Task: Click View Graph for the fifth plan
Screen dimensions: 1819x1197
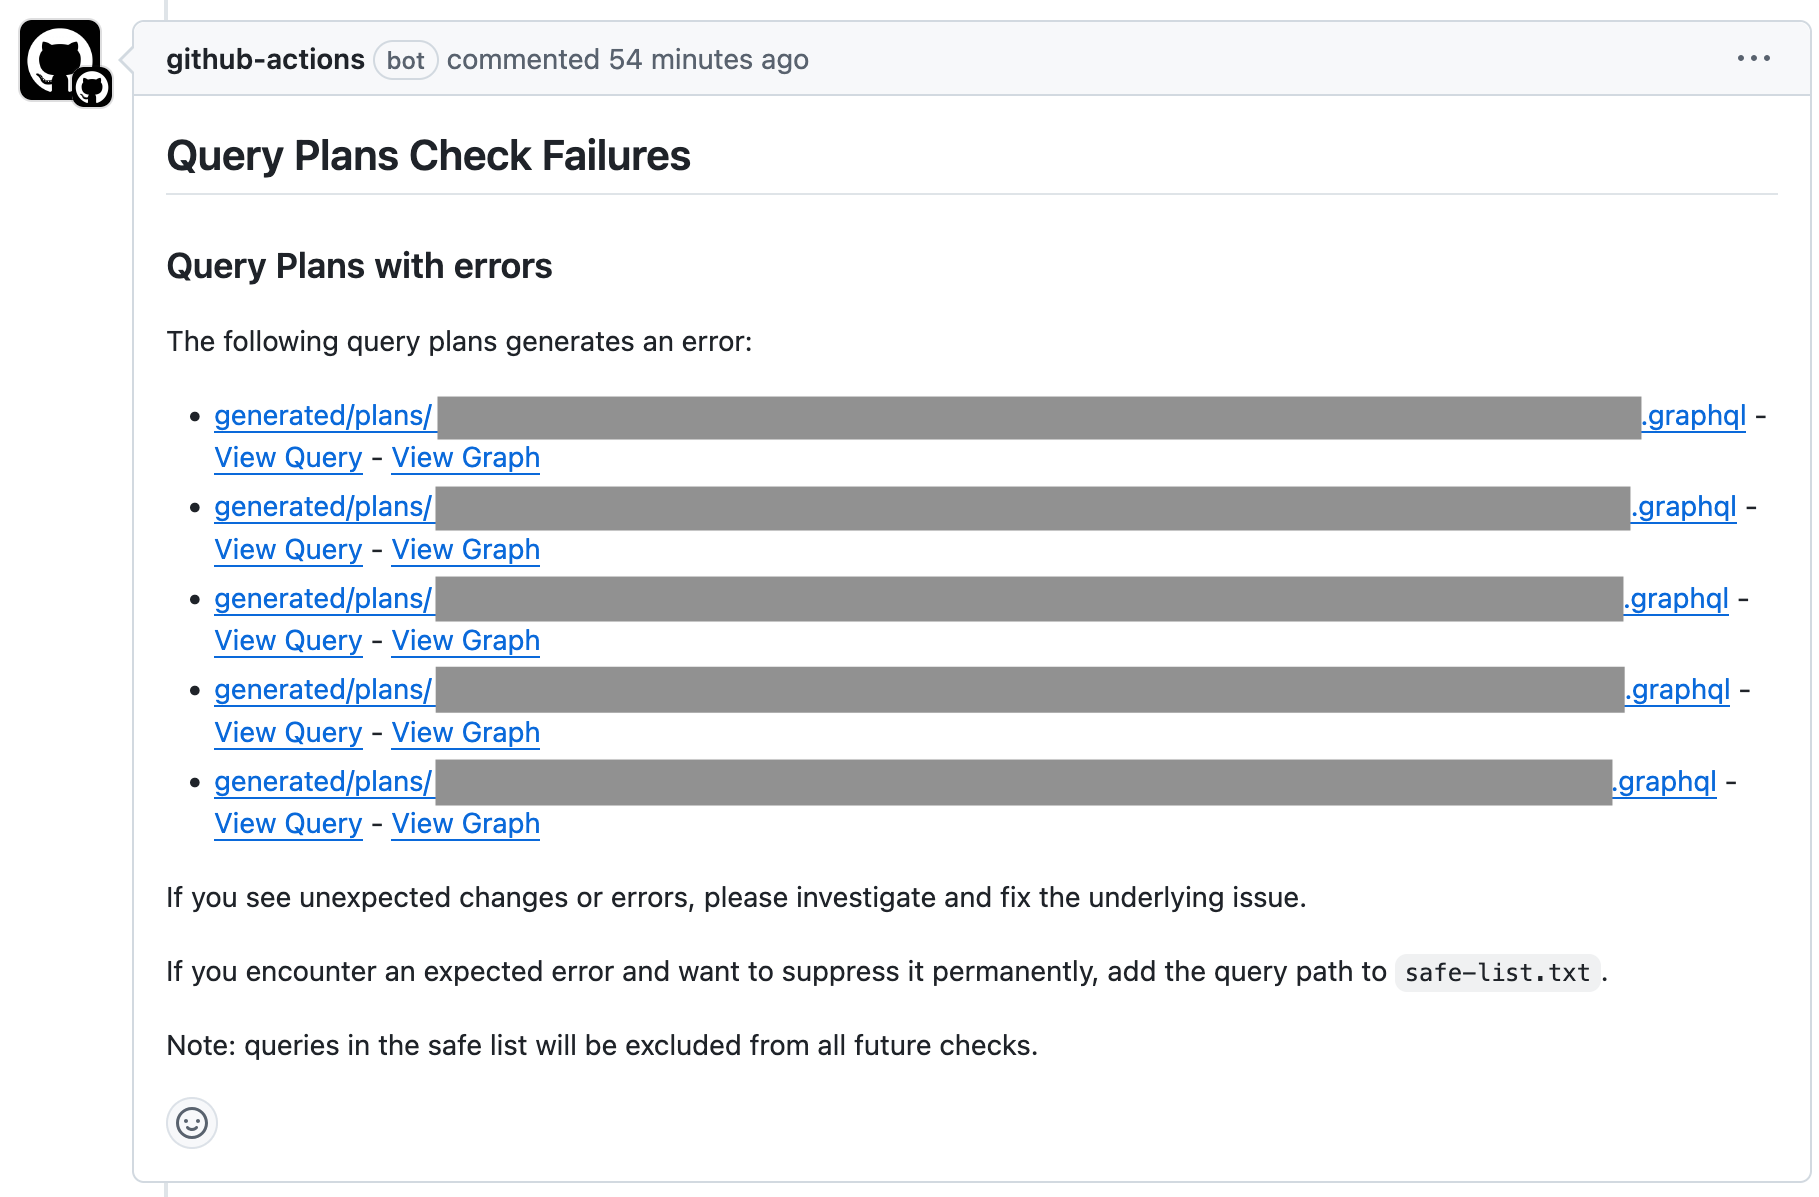Action: coord(465,824)
